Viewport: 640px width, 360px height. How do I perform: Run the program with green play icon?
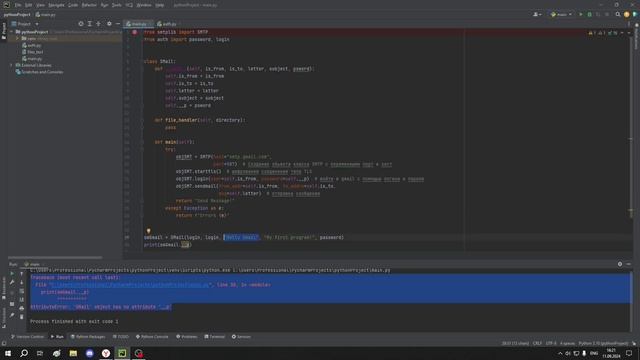(581, 15)
